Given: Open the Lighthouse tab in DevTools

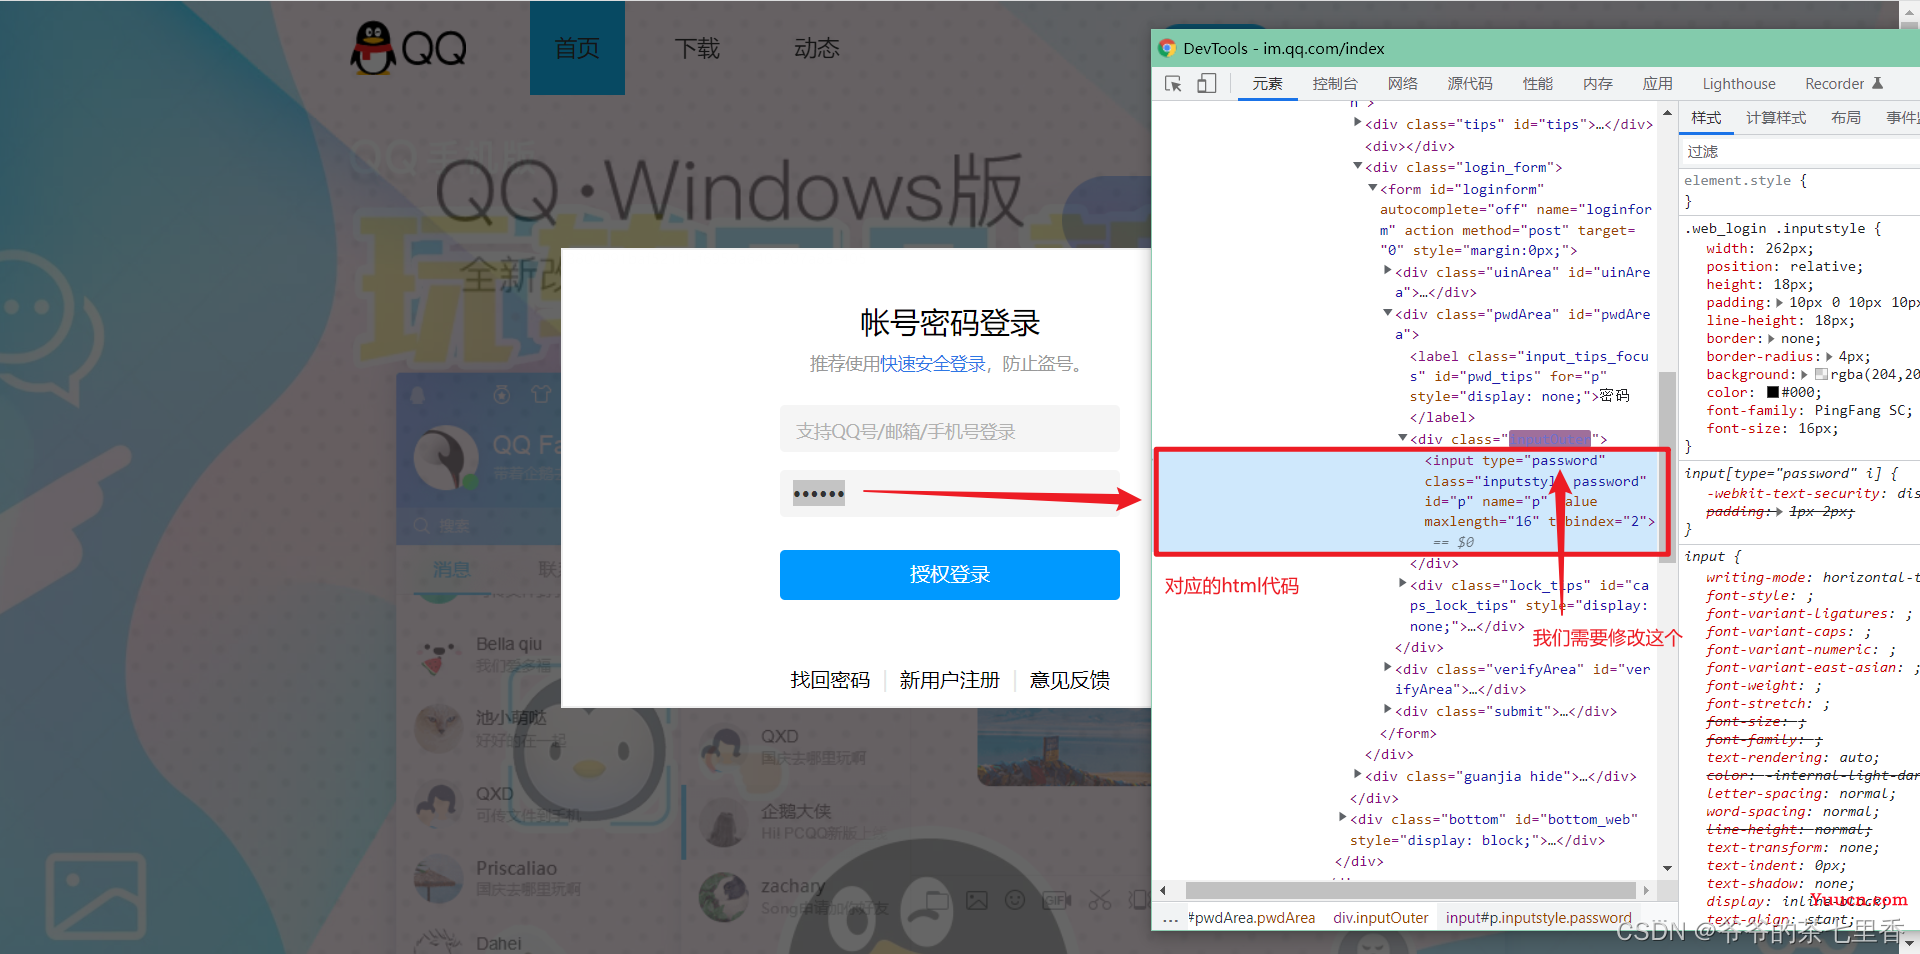Looking at the screenshot, I should [x=1739, y=84].
